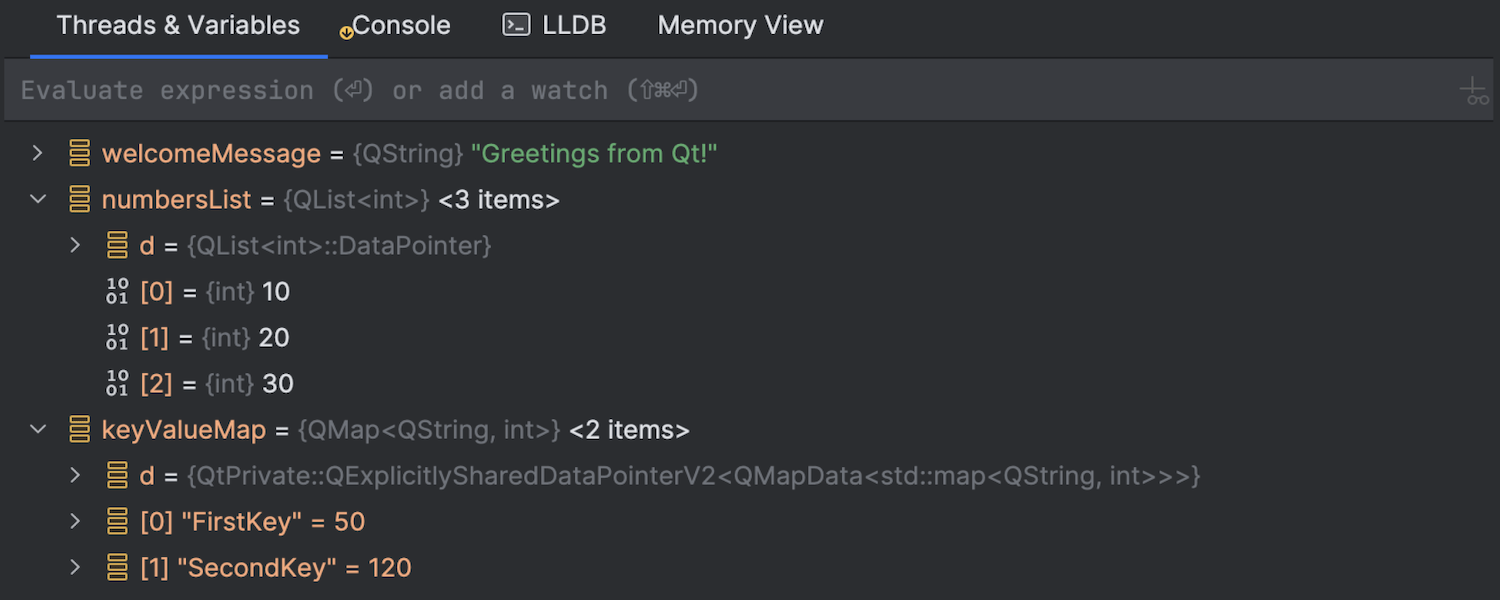Expand the "SecondKey" map entry
Image resolution: width=1500 pixels, height=600 pixels.
click(75, 568)
